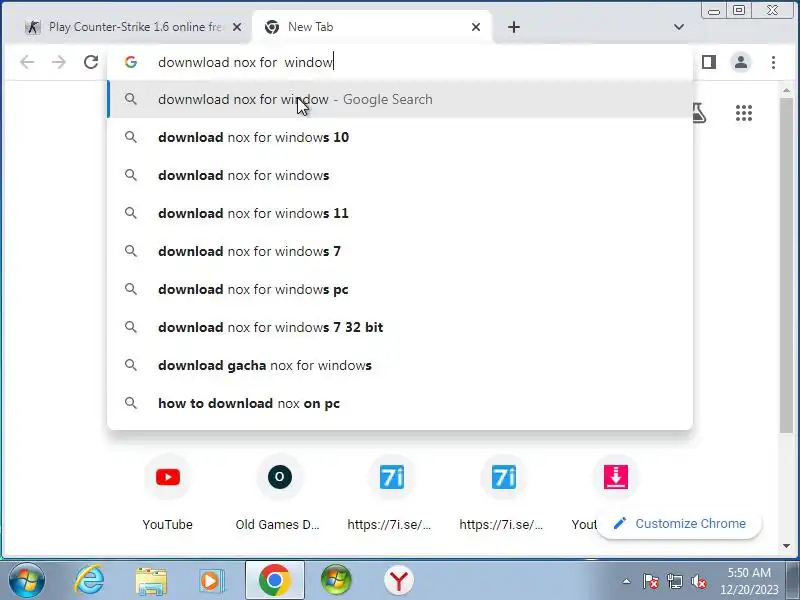Open Action Center flag icon
Screen dimensions: 800x600
click(650, 581)
